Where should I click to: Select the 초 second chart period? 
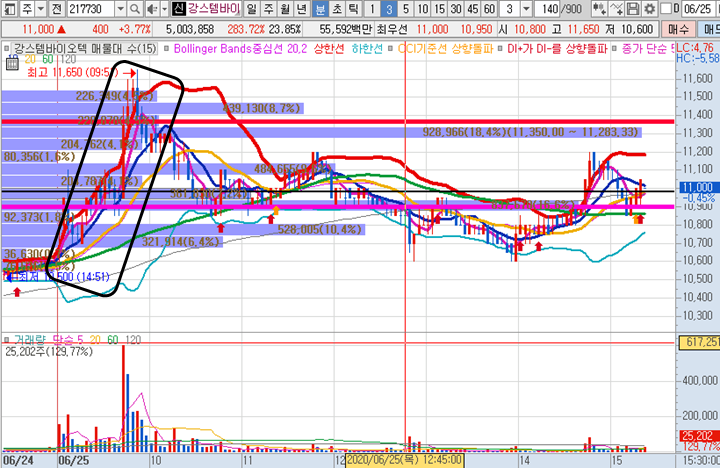[x=337, y=9]
